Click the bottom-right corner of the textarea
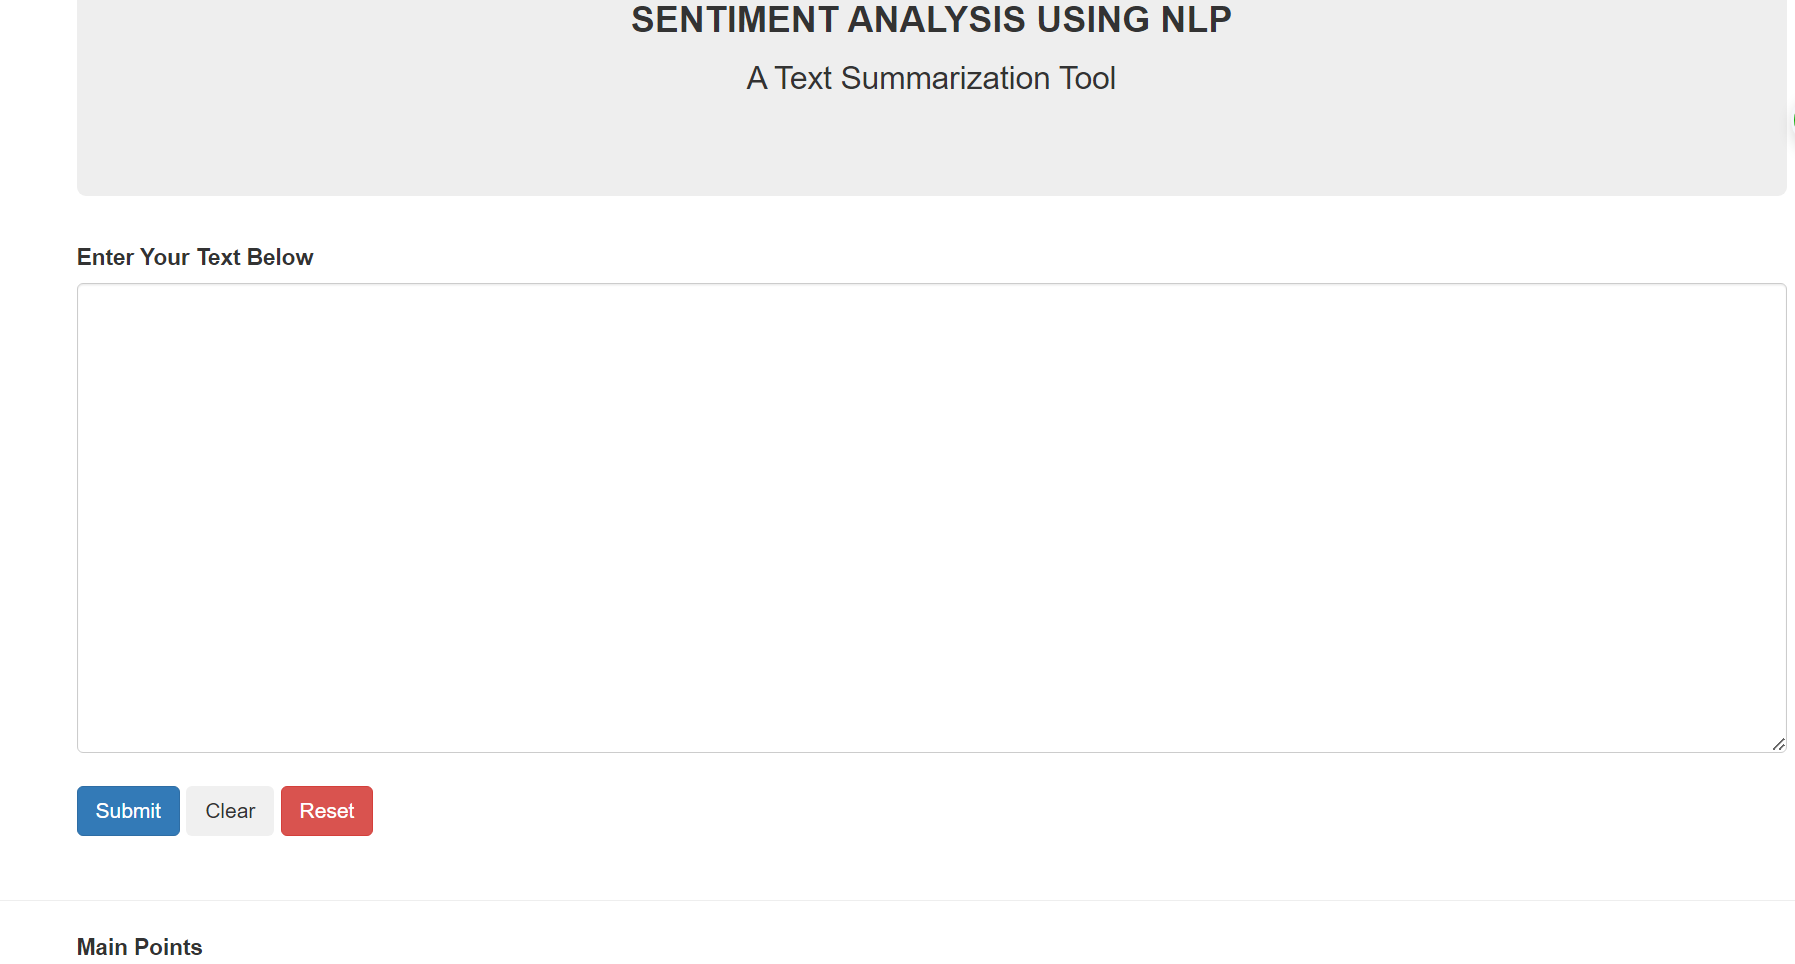 (x=1778, y=744)
